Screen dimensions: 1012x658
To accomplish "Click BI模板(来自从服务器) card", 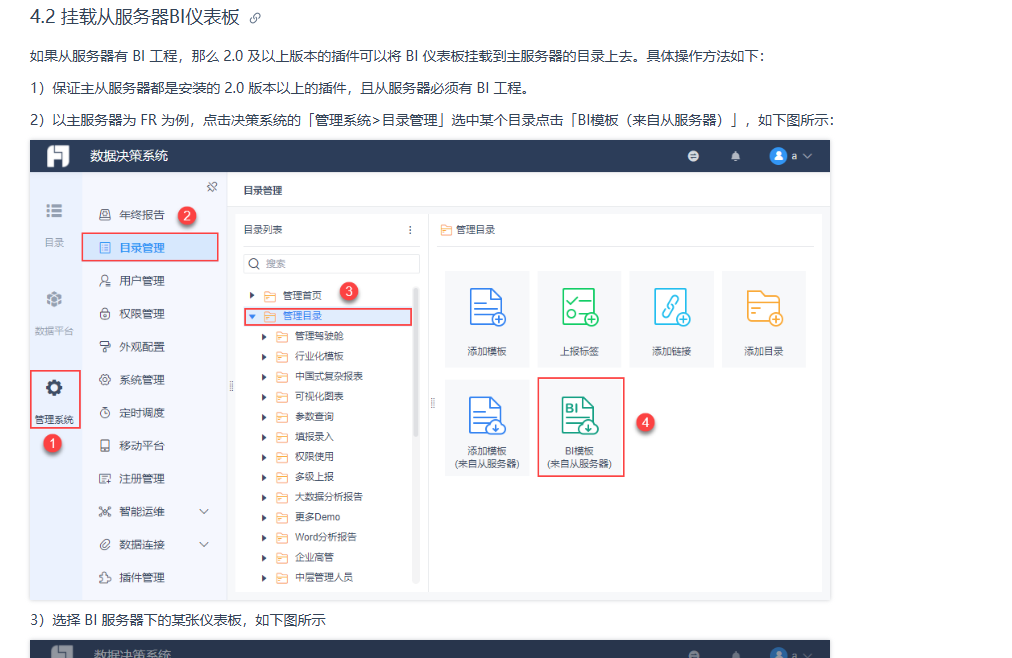I will (580, 428).
